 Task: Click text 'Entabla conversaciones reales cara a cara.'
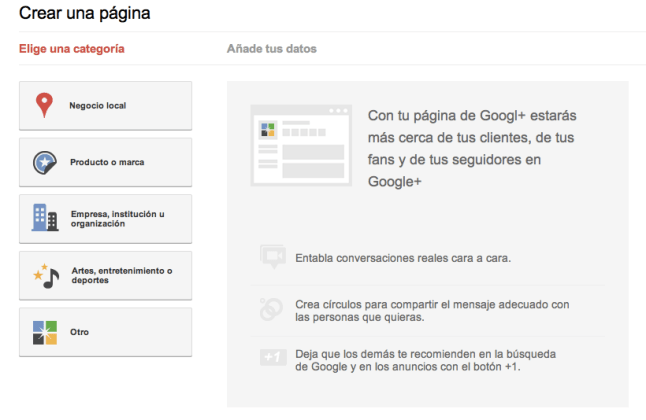coord(403,258)
